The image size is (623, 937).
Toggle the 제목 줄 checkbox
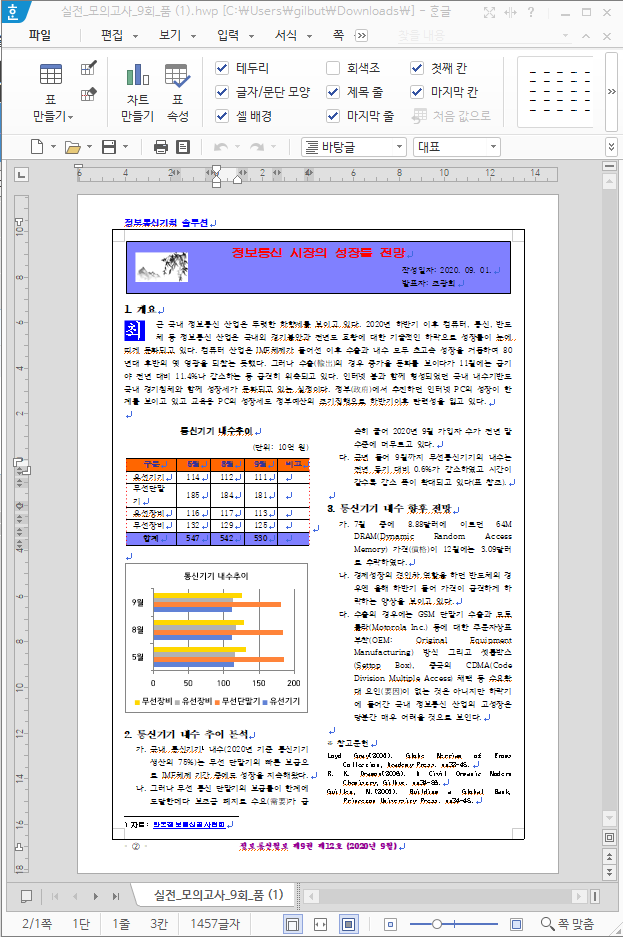[333, 92]
